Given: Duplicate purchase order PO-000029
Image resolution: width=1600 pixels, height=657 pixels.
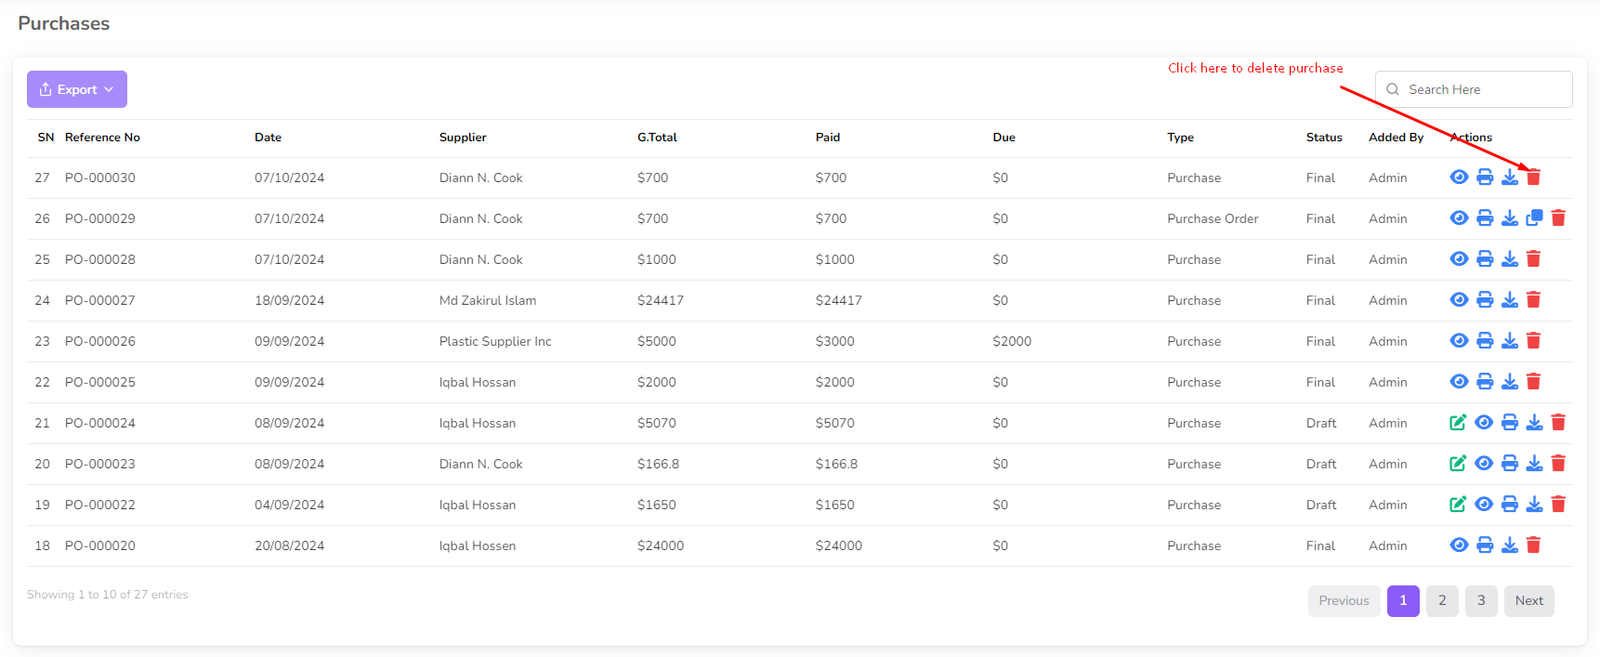Looking at the screenshot, I should (1534, 218).
